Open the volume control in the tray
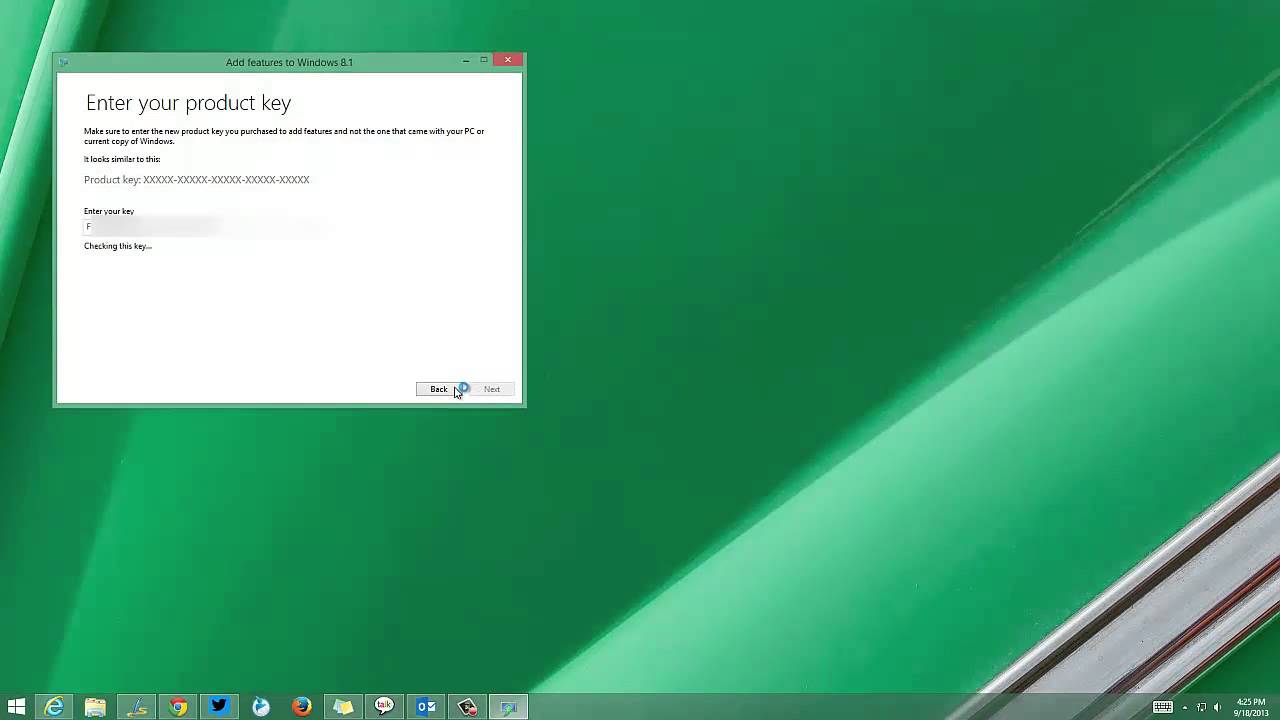Image resolution: width=1280 pixels, height=720 pixels. pos(1217,707)
